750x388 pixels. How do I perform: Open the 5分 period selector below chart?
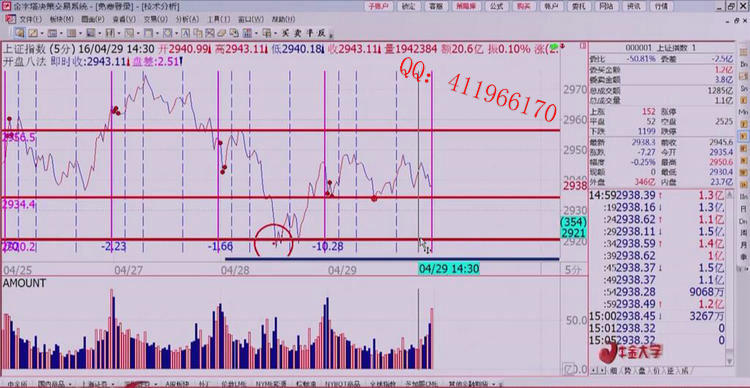point(572,269)
